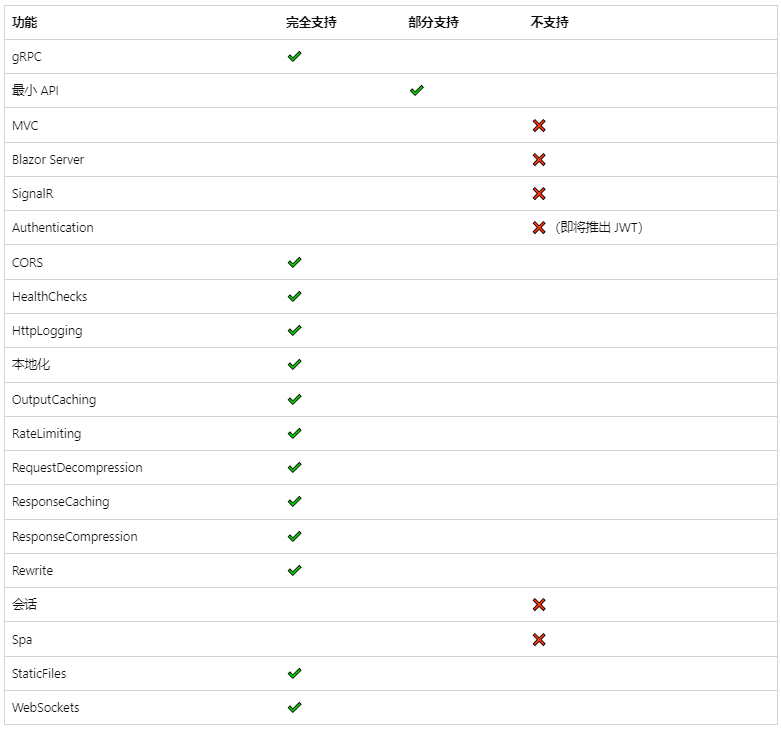Screen dimensions: 781x735
Task: Click the red X in the MVC row
Action: [539, 126]
